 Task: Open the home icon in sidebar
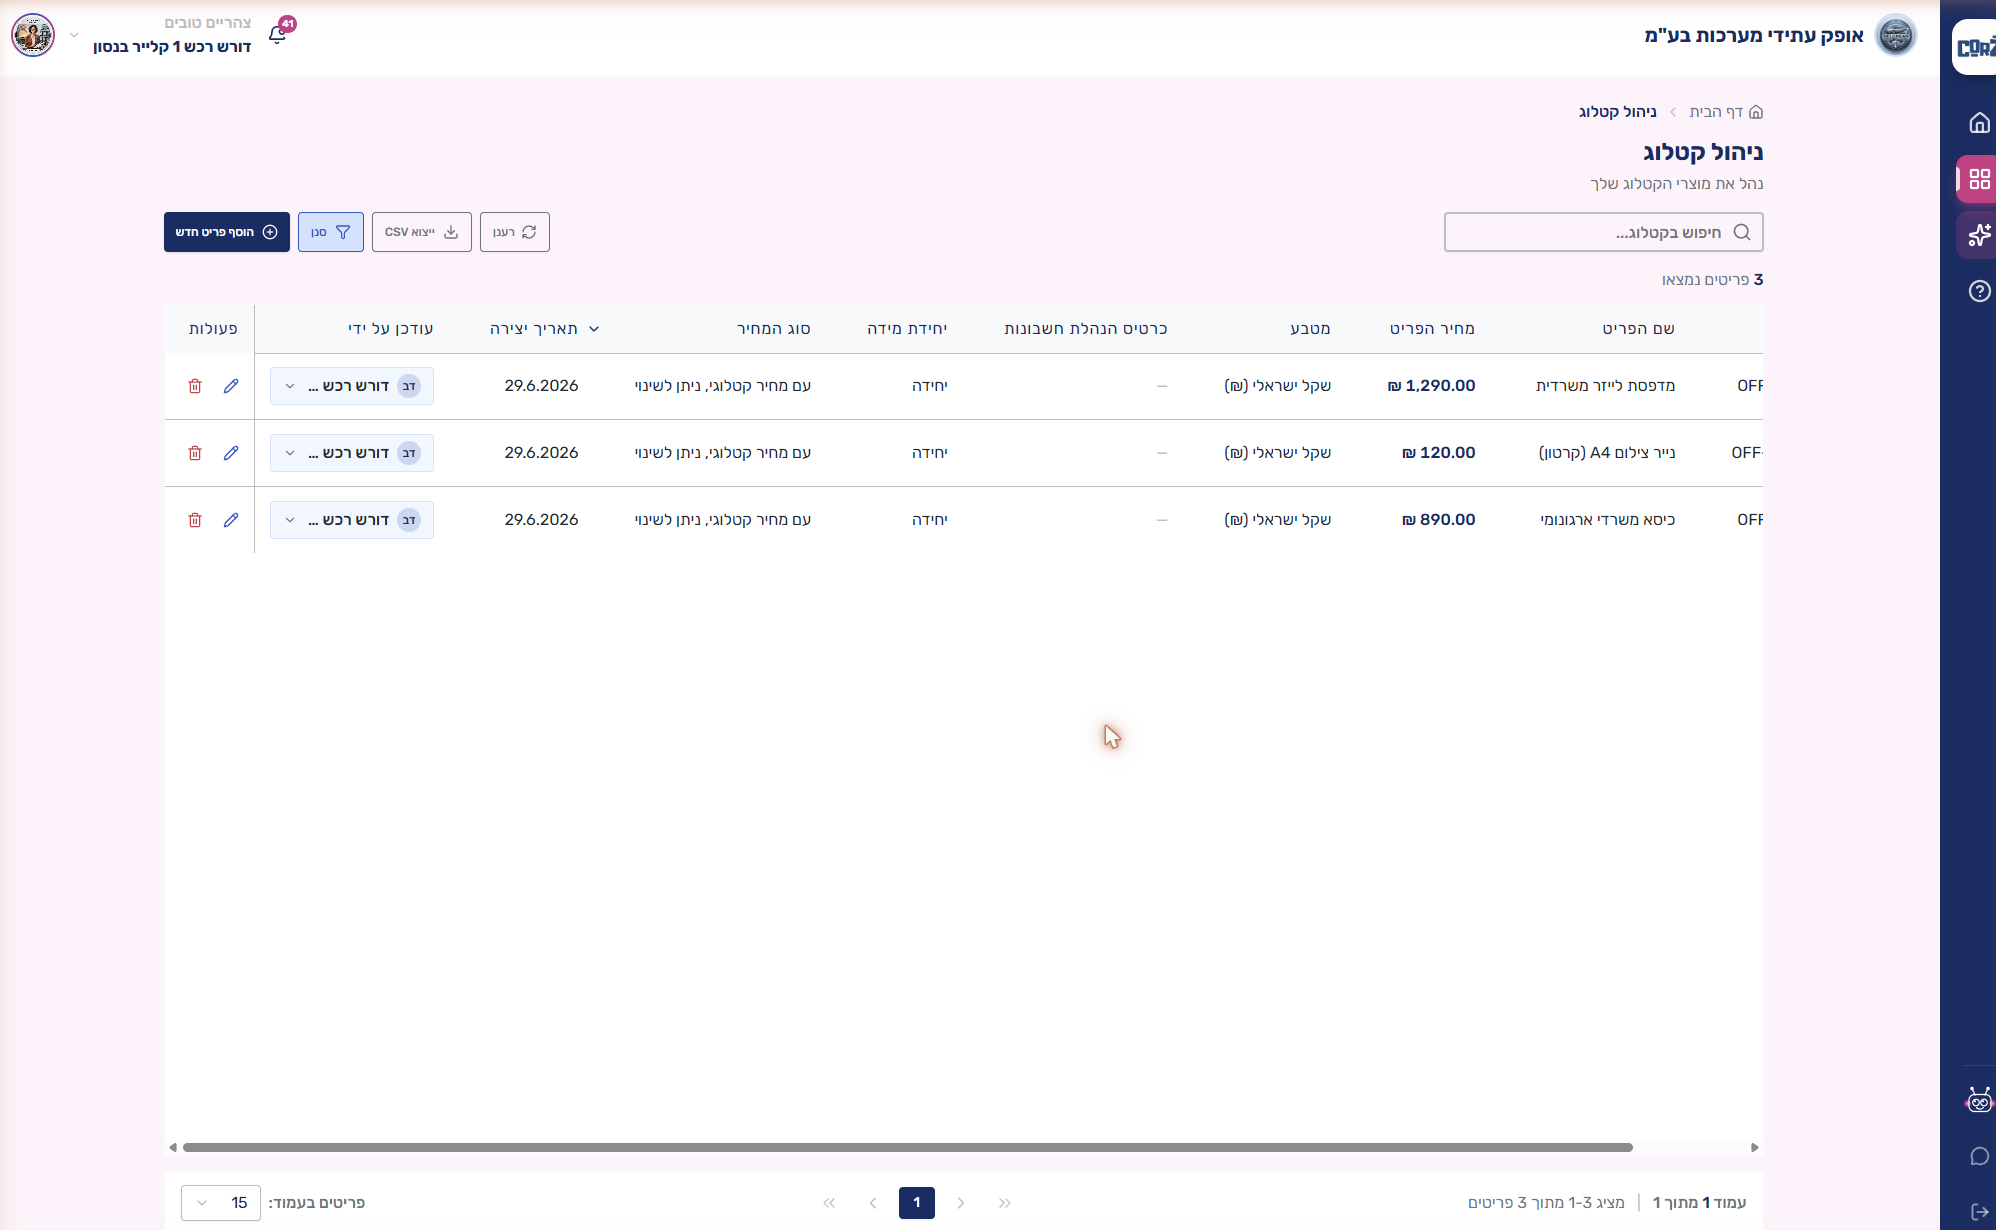click(1979, 123)
